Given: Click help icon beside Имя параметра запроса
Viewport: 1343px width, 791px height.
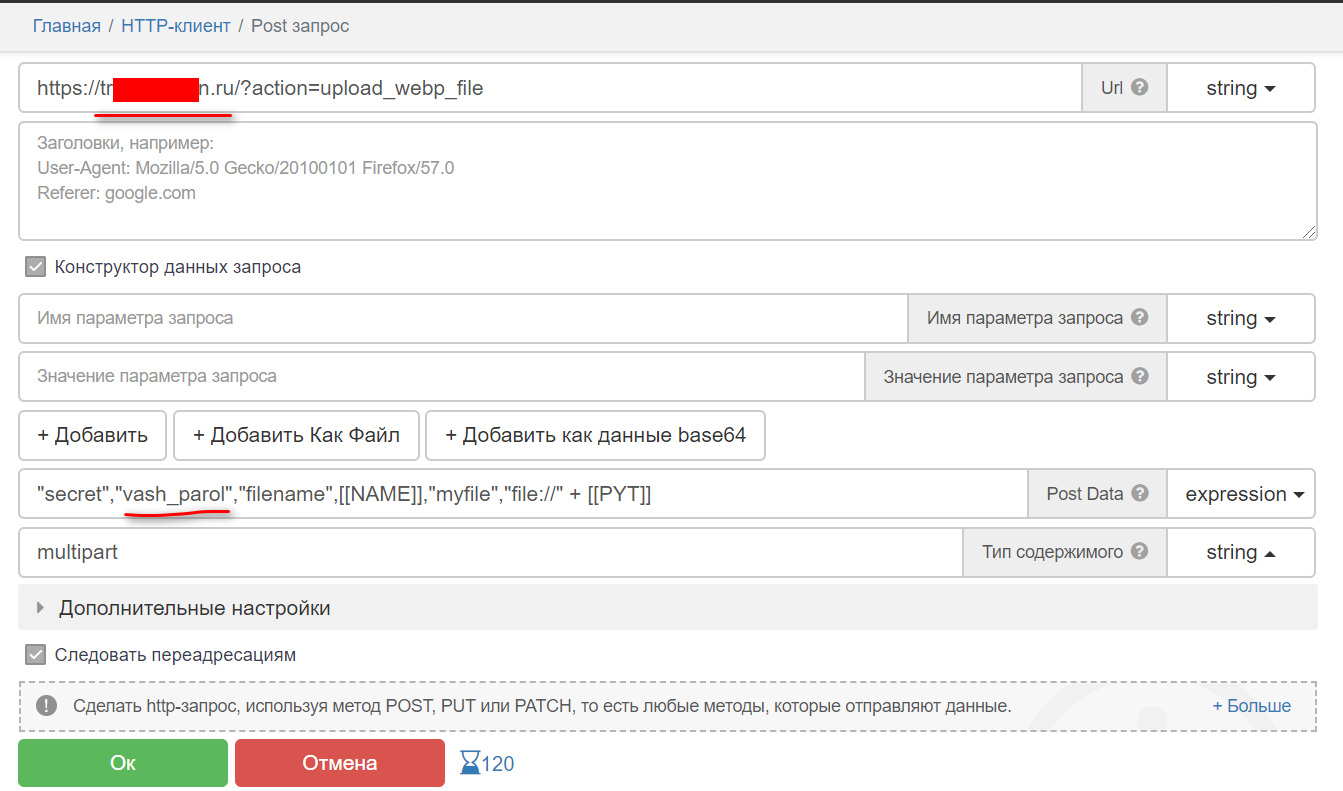Looking at the screenshot, I should pyautogui.click(x=1138, y=318).
